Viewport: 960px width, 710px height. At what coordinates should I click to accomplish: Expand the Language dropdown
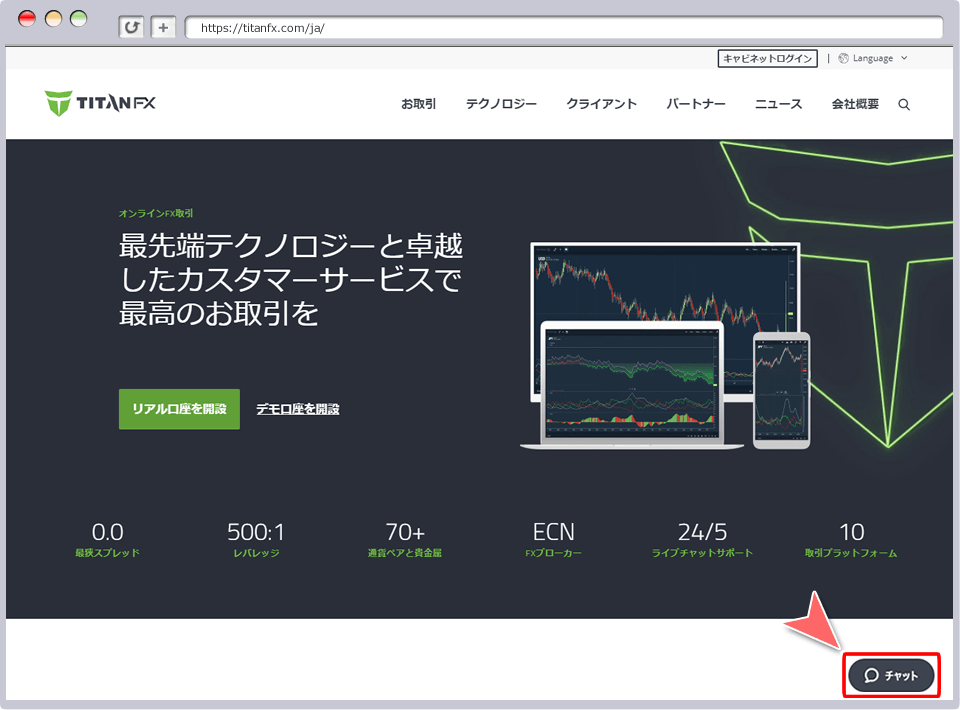pos(875,58)
